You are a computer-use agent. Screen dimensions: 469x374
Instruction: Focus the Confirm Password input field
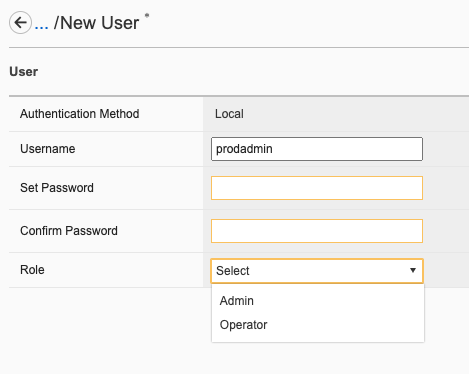point(317,231)
